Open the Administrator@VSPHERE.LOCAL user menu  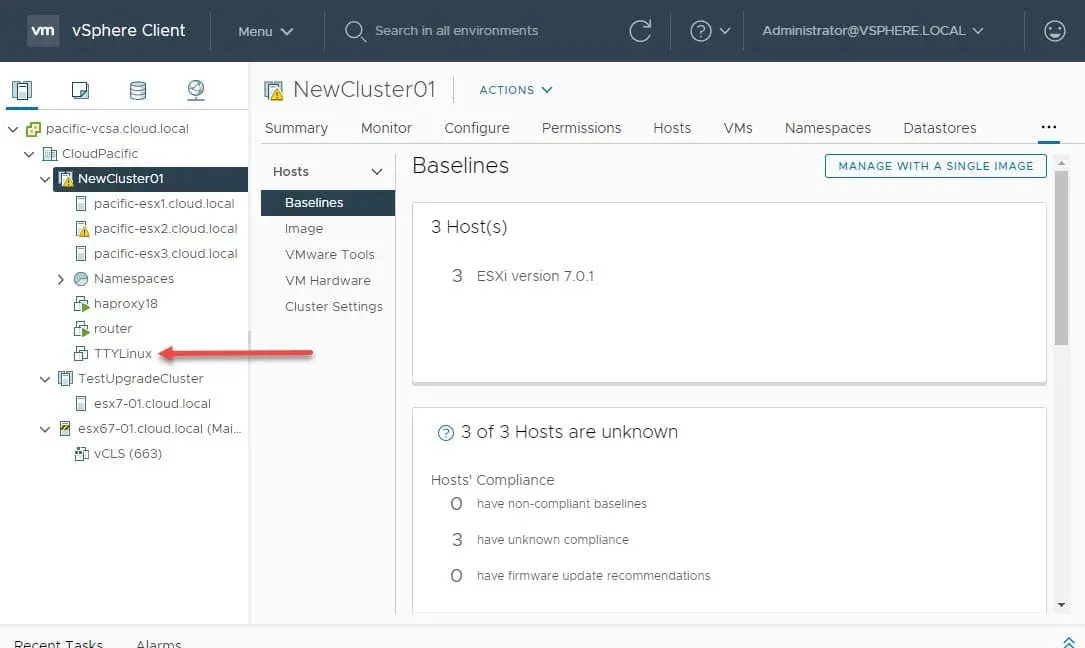[872, 31]
